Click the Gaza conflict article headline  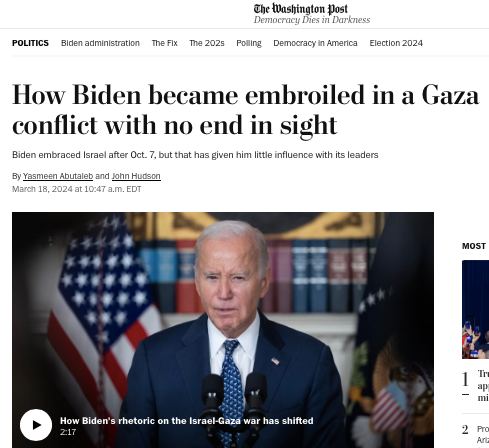coord(246,110)
